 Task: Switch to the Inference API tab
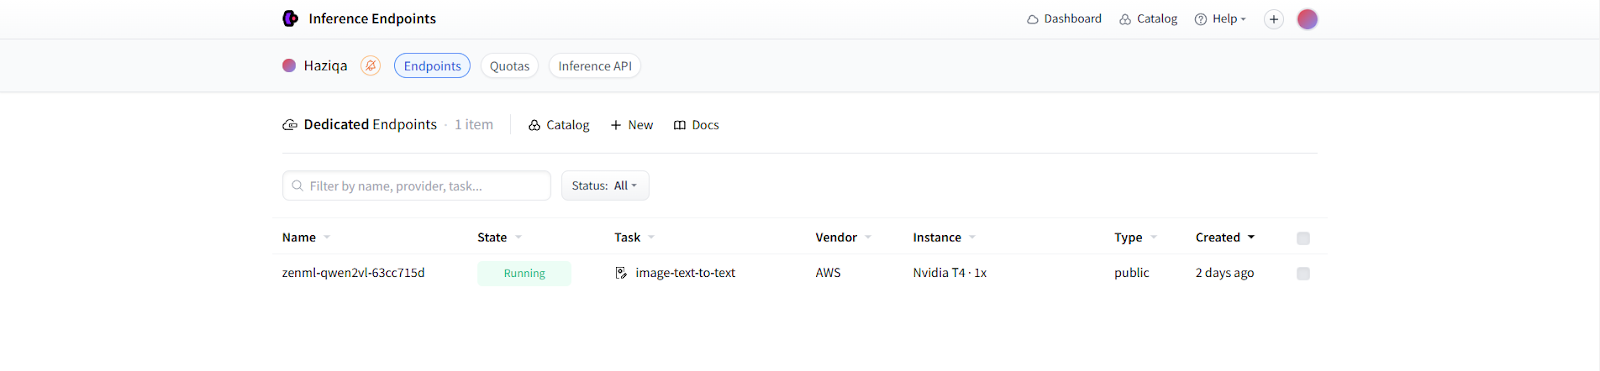pyautogui.click(x=595, y=66)
